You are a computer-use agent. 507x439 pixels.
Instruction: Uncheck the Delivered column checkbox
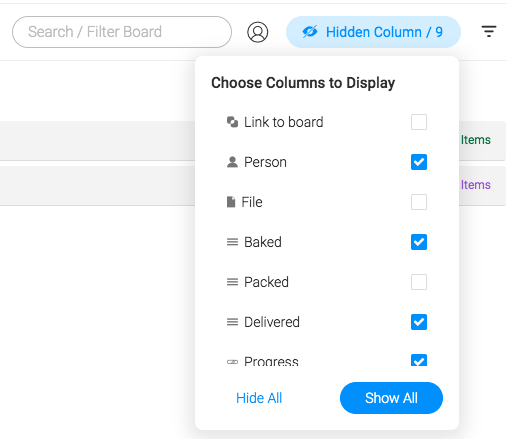pos(419,322)
